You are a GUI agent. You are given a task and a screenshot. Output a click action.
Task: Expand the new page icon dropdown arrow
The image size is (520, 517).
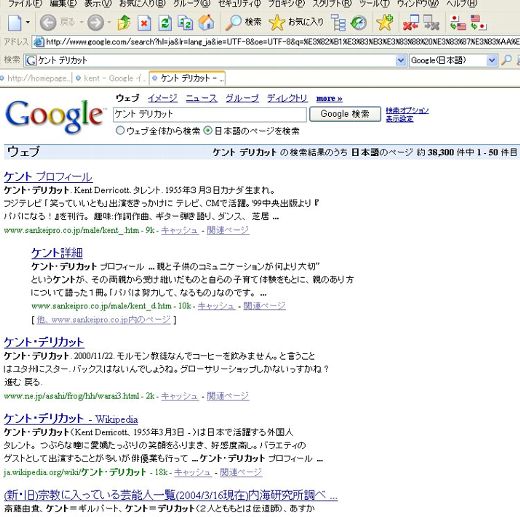(28, 22)
